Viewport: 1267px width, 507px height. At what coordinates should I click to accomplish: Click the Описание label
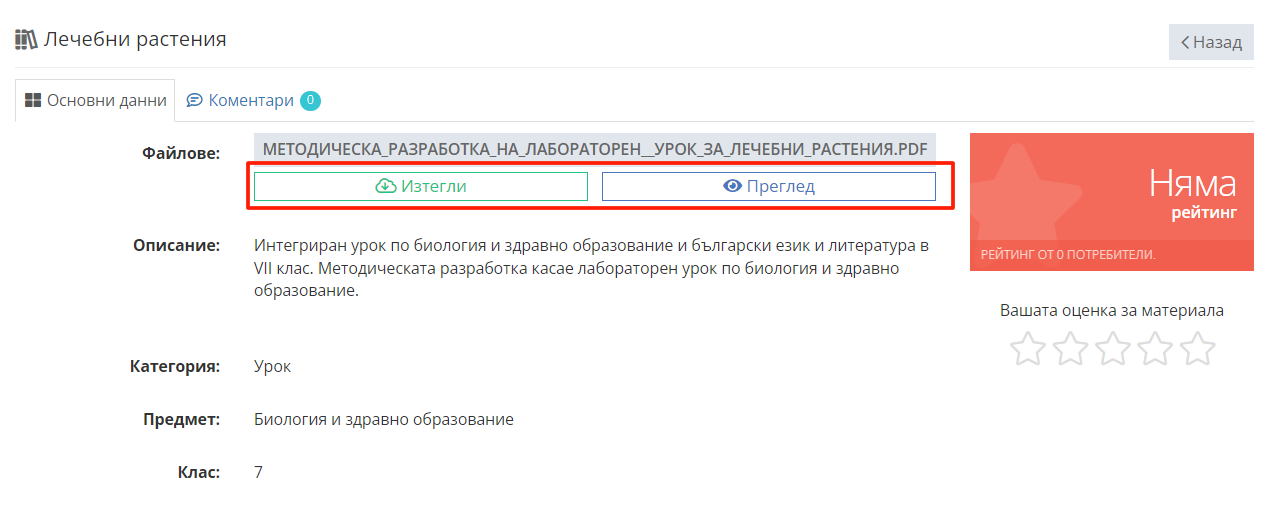pos(177,245)
